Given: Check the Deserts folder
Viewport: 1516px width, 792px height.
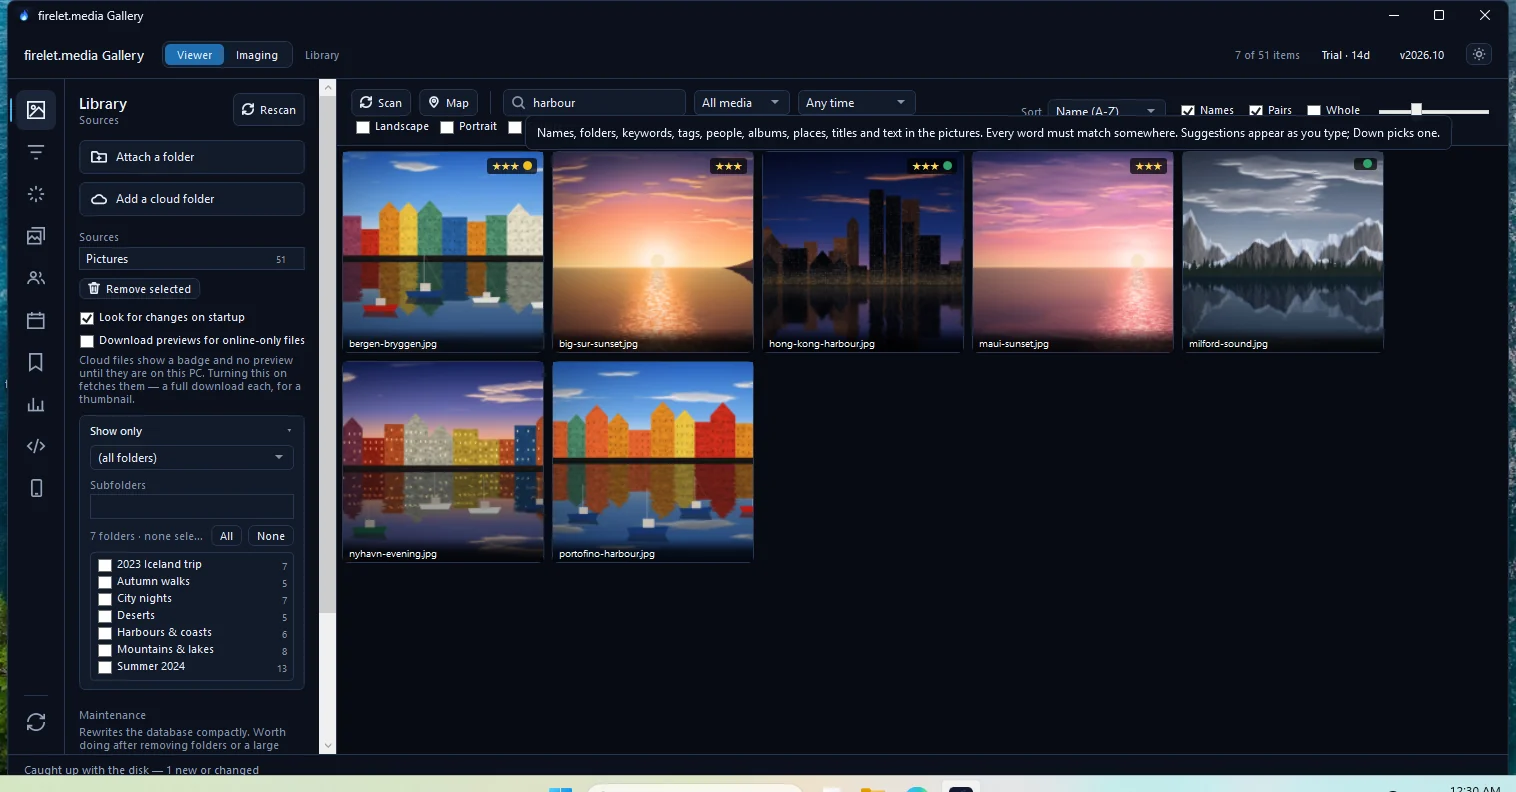Looking at the screenshot, I should click(x=105, y=616).
